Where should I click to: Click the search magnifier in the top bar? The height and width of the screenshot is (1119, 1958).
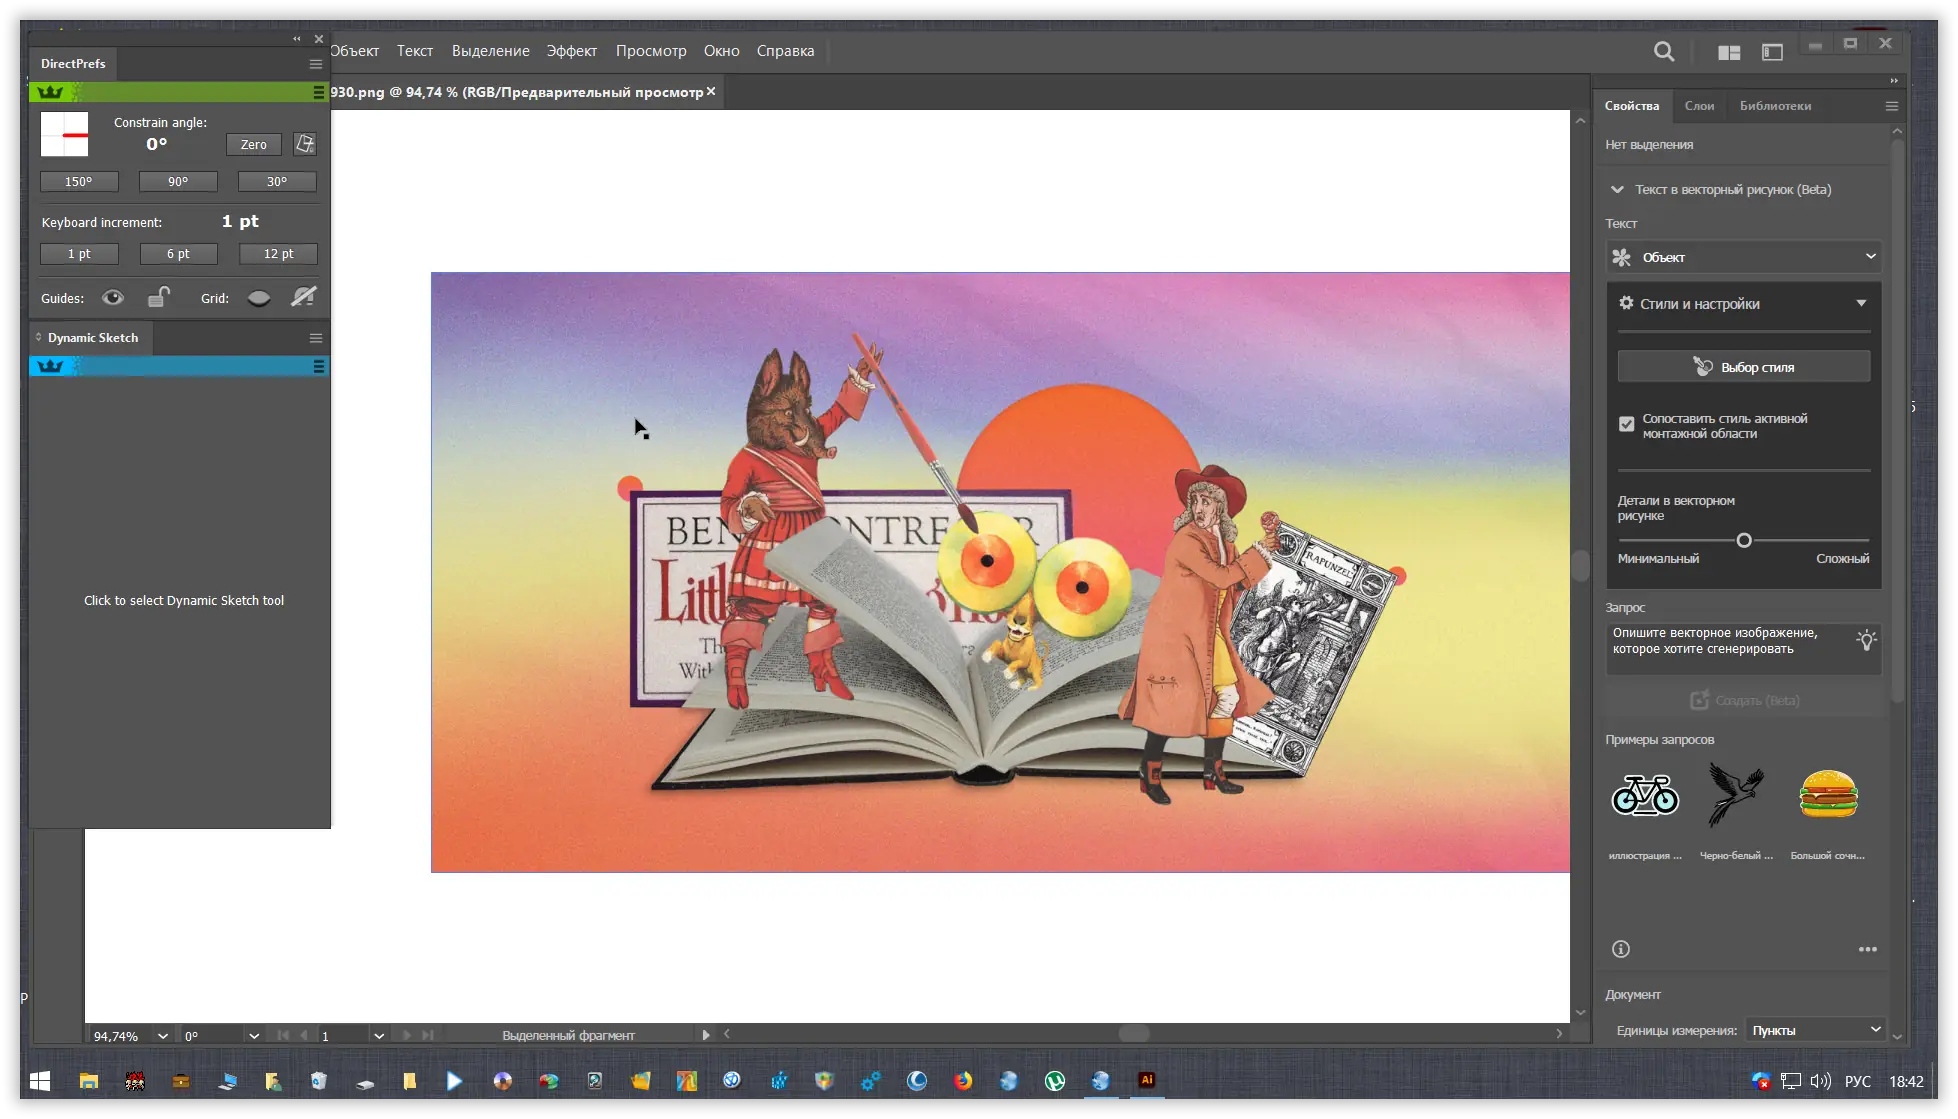click(1664, 51)
